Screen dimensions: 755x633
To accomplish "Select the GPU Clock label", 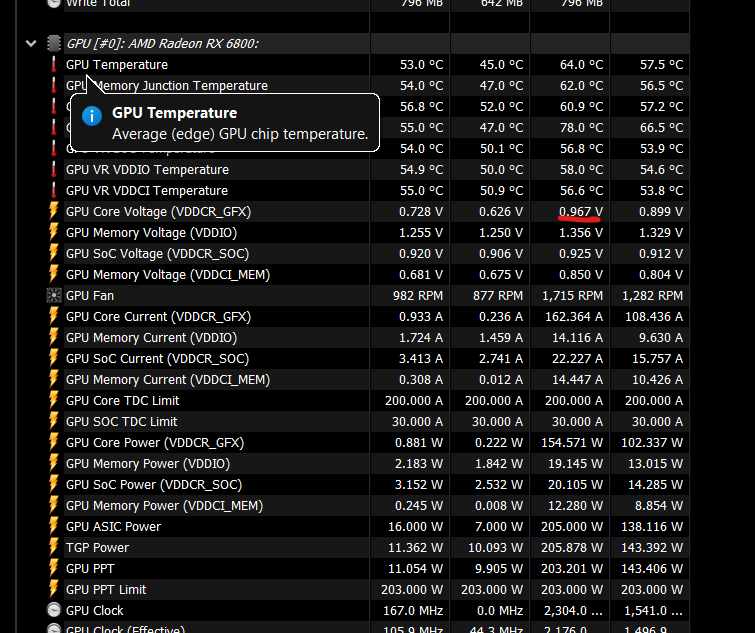I will pyautogui.click(x=95, y=610).
